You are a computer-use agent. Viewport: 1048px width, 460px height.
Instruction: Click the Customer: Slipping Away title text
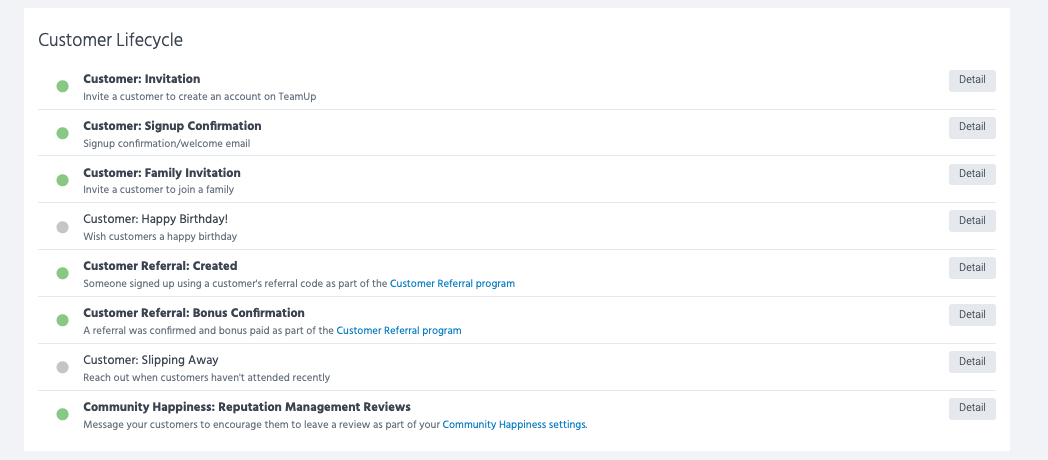point(151,360)
